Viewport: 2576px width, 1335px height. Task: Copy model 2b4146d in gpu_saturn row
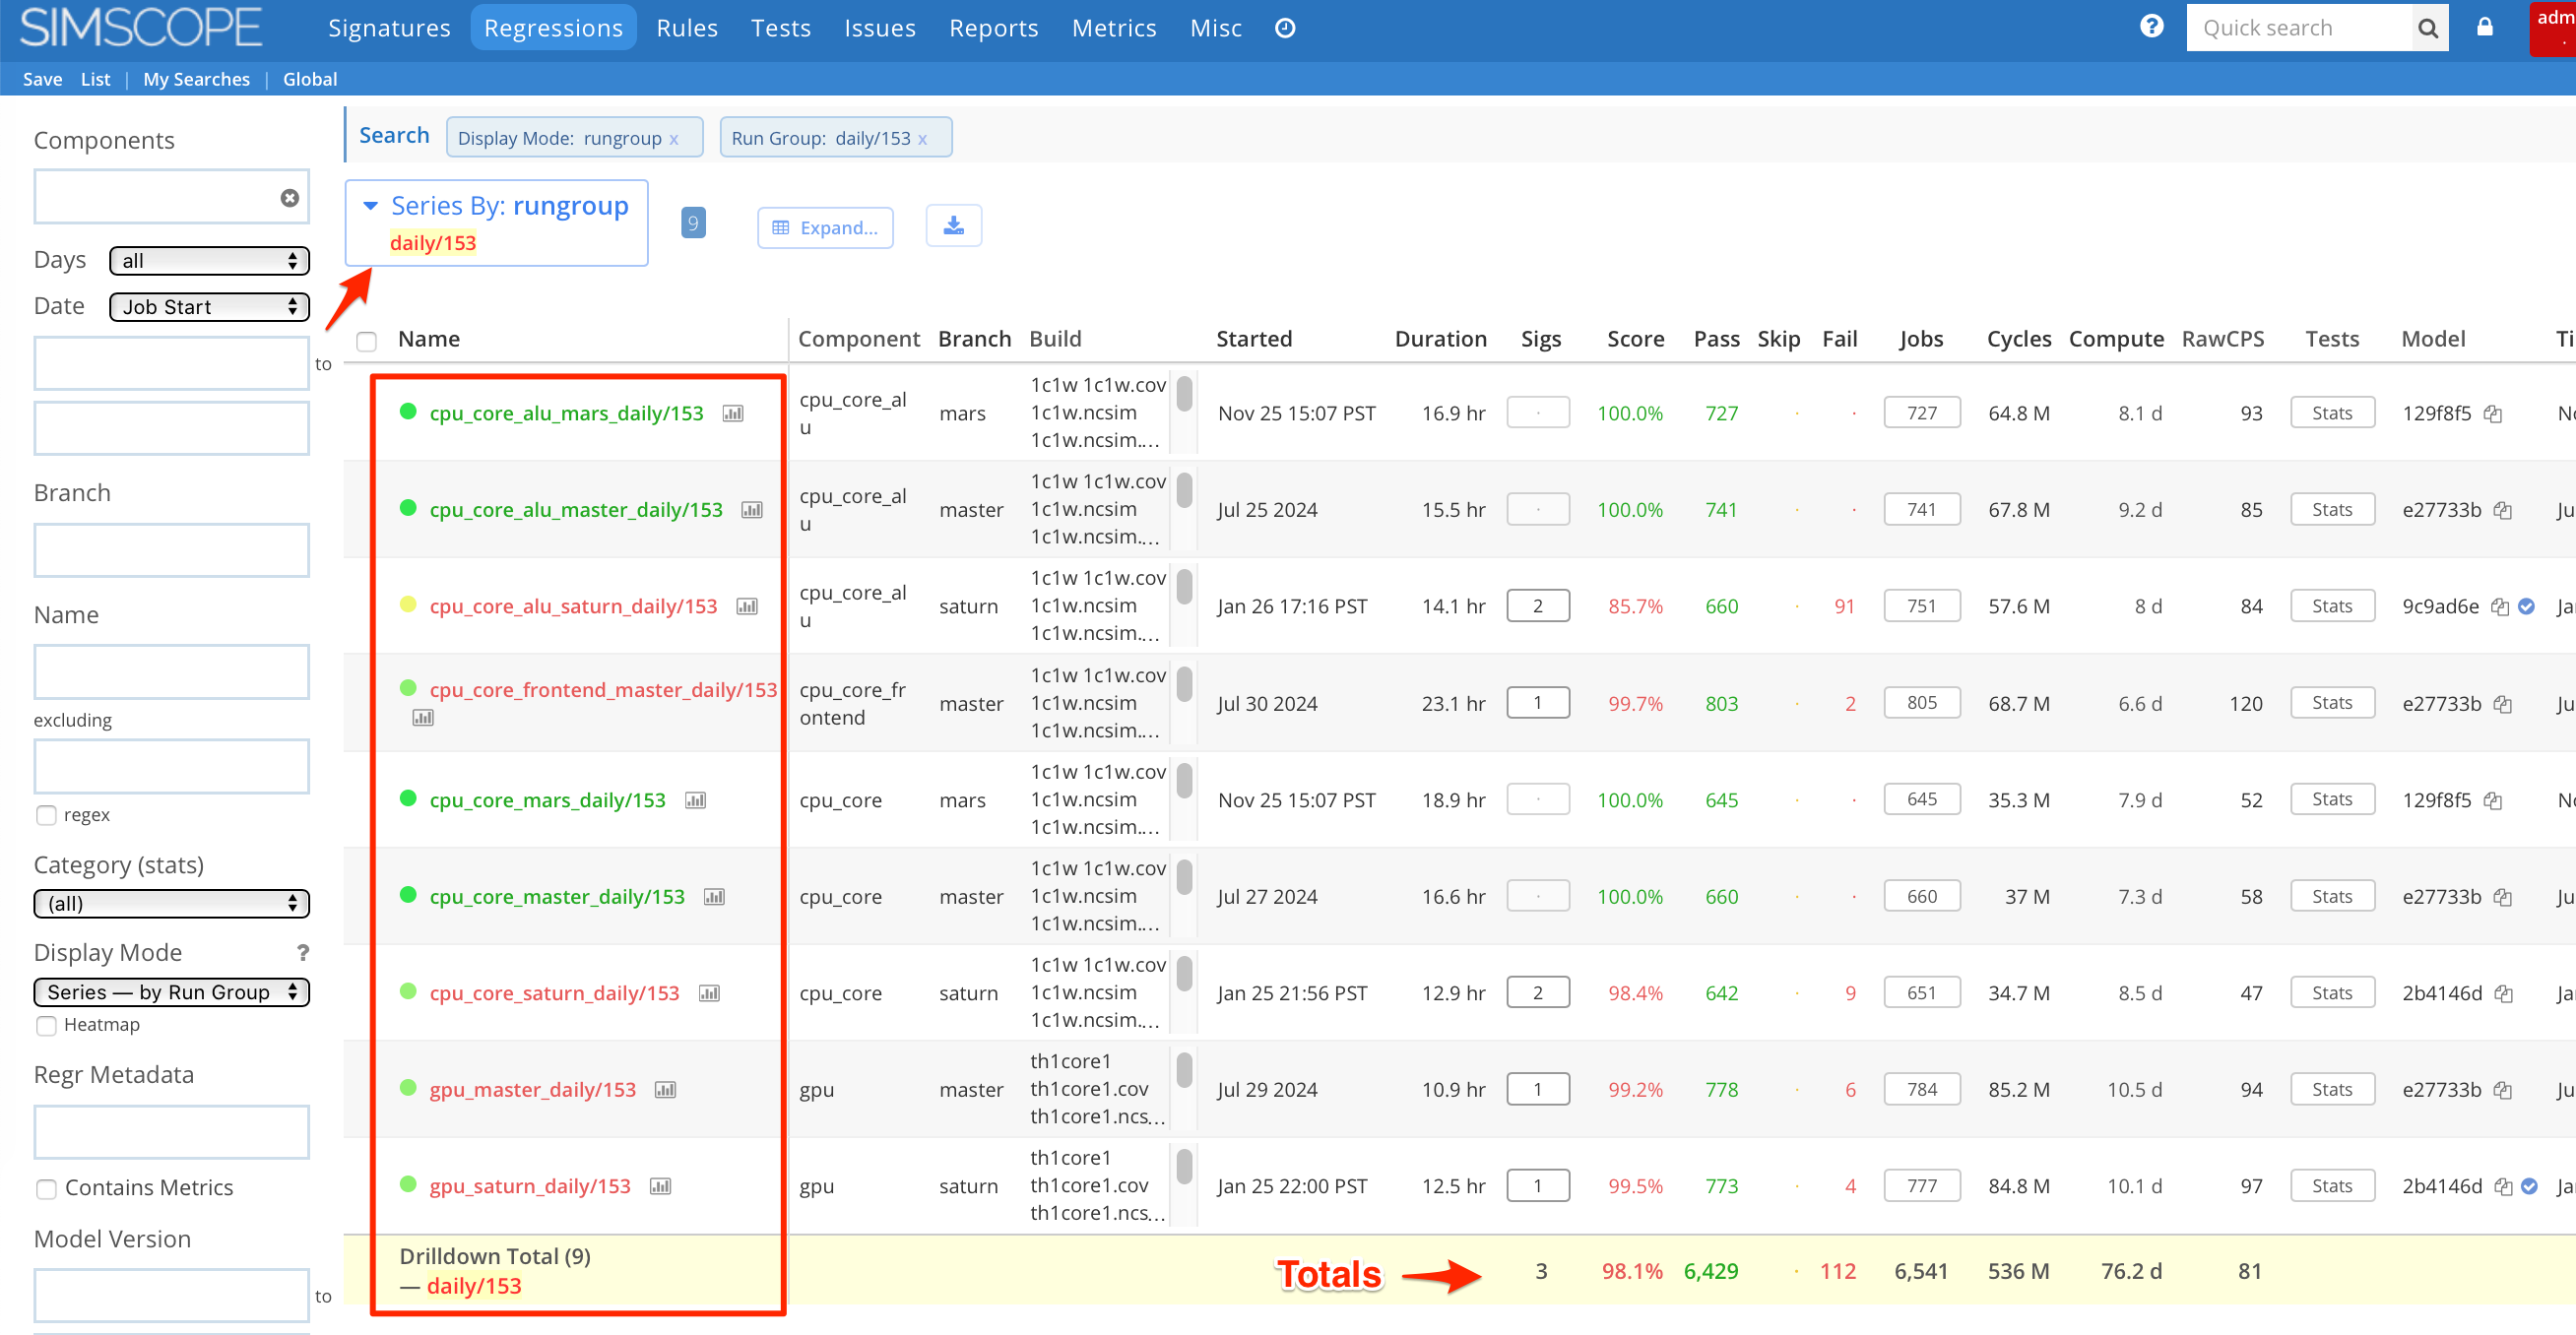point(2502,1185)
